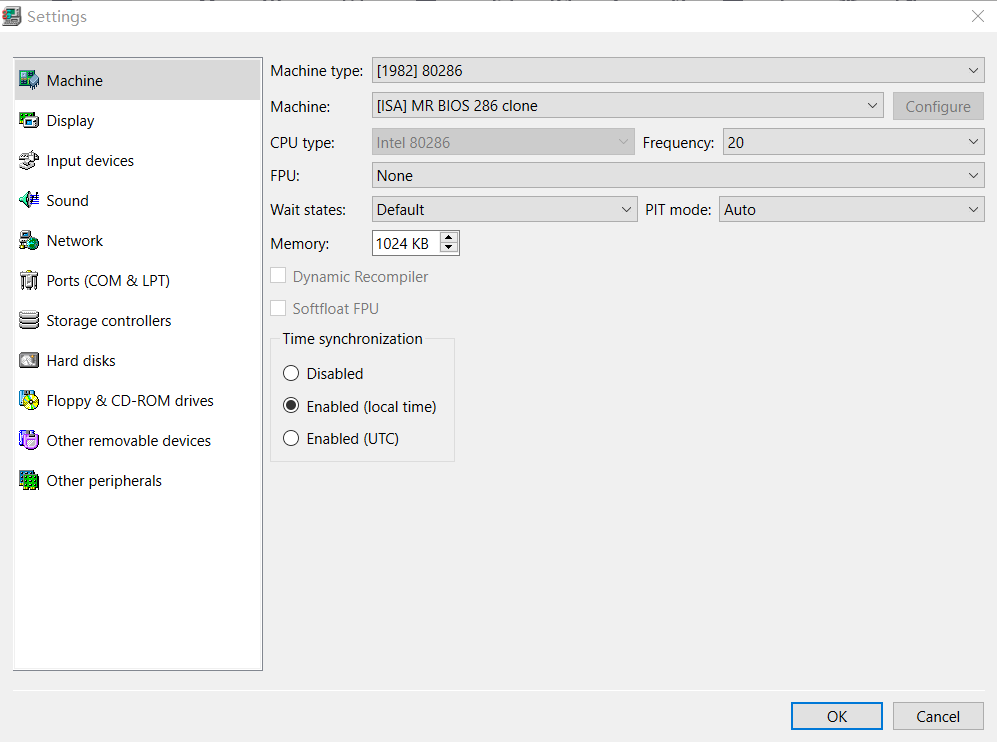This screenshot has width=997, height=742.
Task: Open the Machine model dropdown
Action: (x=628, y=106)
